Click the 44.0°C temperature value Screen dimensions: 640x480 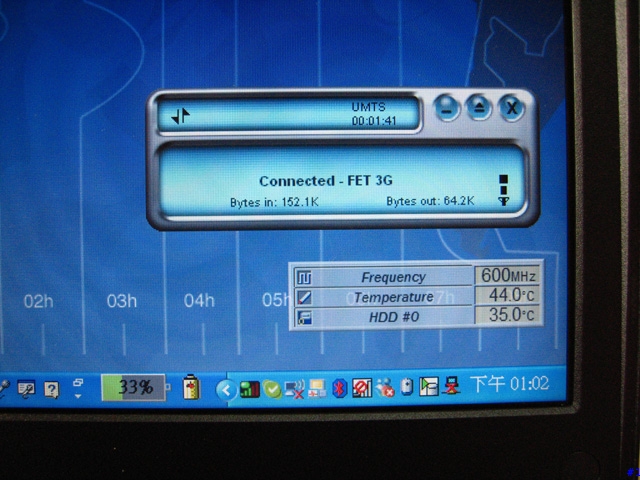(x=508, y=295)
